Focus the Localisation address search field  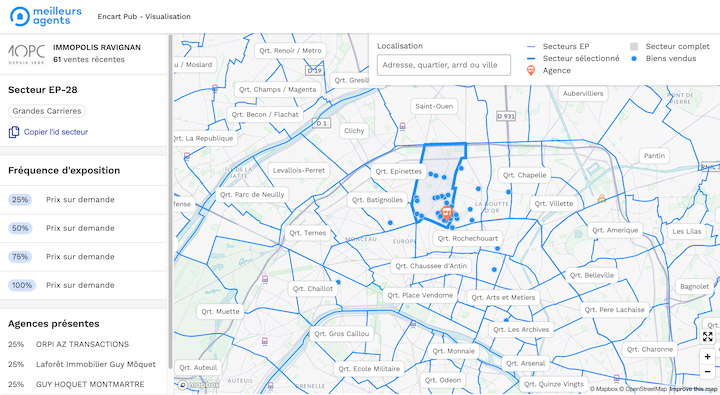444,65
